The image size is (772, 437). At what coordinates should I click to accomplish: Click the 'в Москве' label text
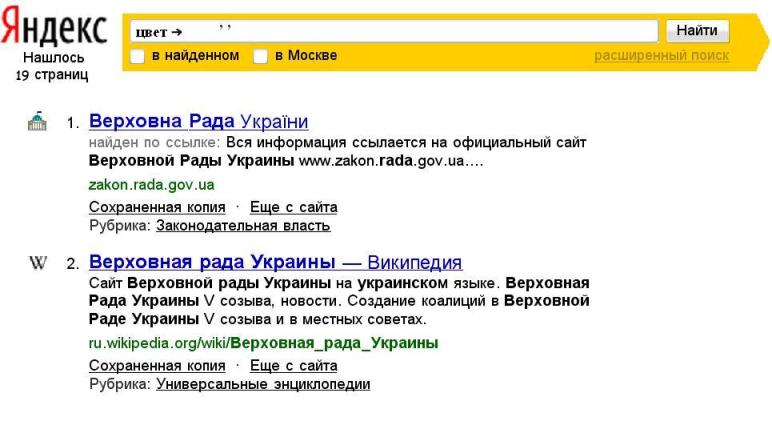[306, 56]
